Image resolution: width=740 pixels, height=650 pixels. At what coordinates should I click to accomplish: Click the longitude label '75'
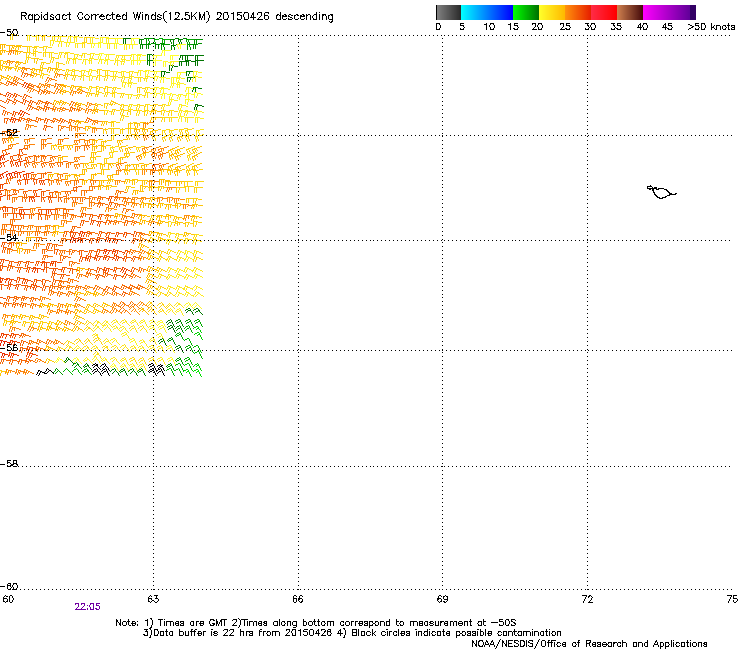[x=732, y=599]
